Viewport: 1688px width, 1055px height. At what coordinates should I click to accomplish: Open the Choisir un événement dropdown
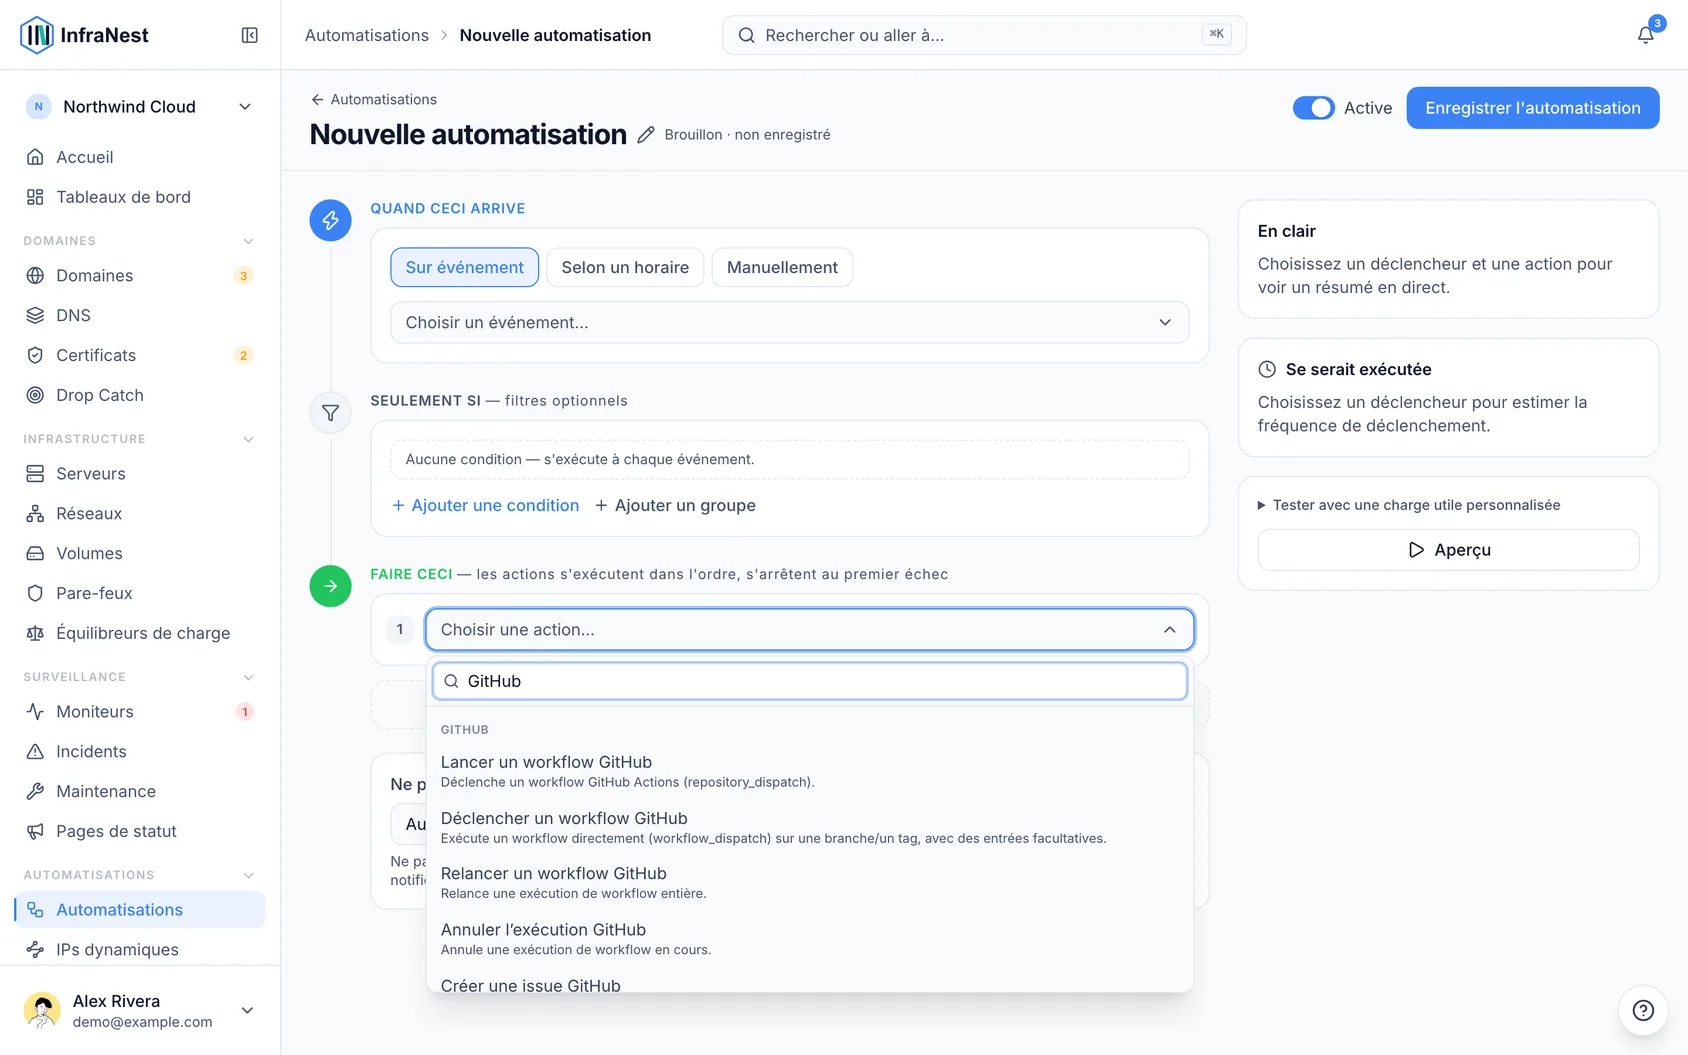pyautogui.click(x=789, y=322)
